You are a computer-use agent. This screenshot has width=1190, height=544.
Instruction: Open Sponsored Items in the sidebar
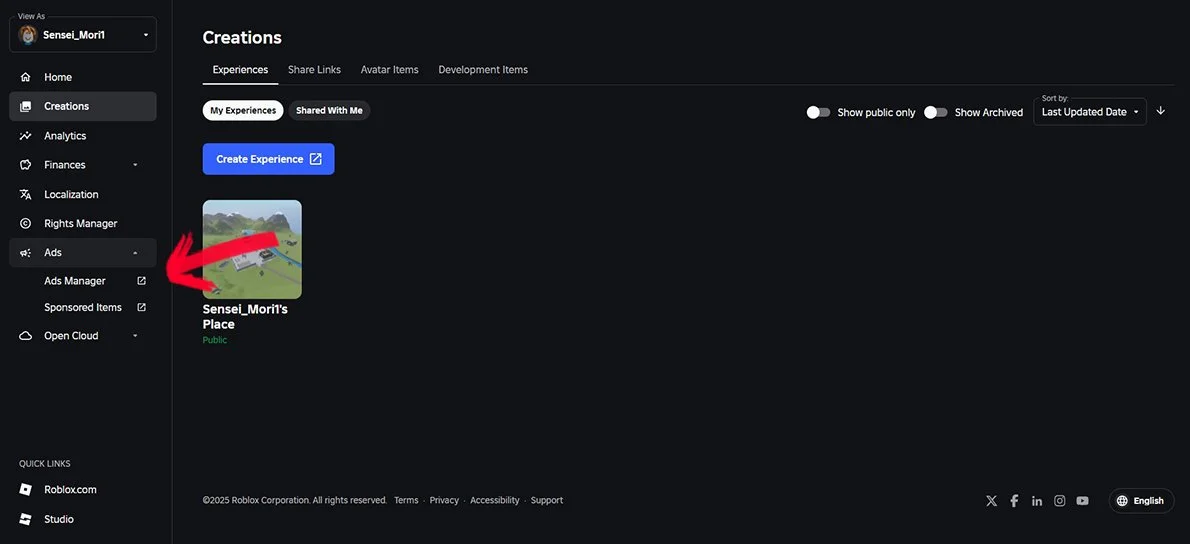[x=83, y=307]
